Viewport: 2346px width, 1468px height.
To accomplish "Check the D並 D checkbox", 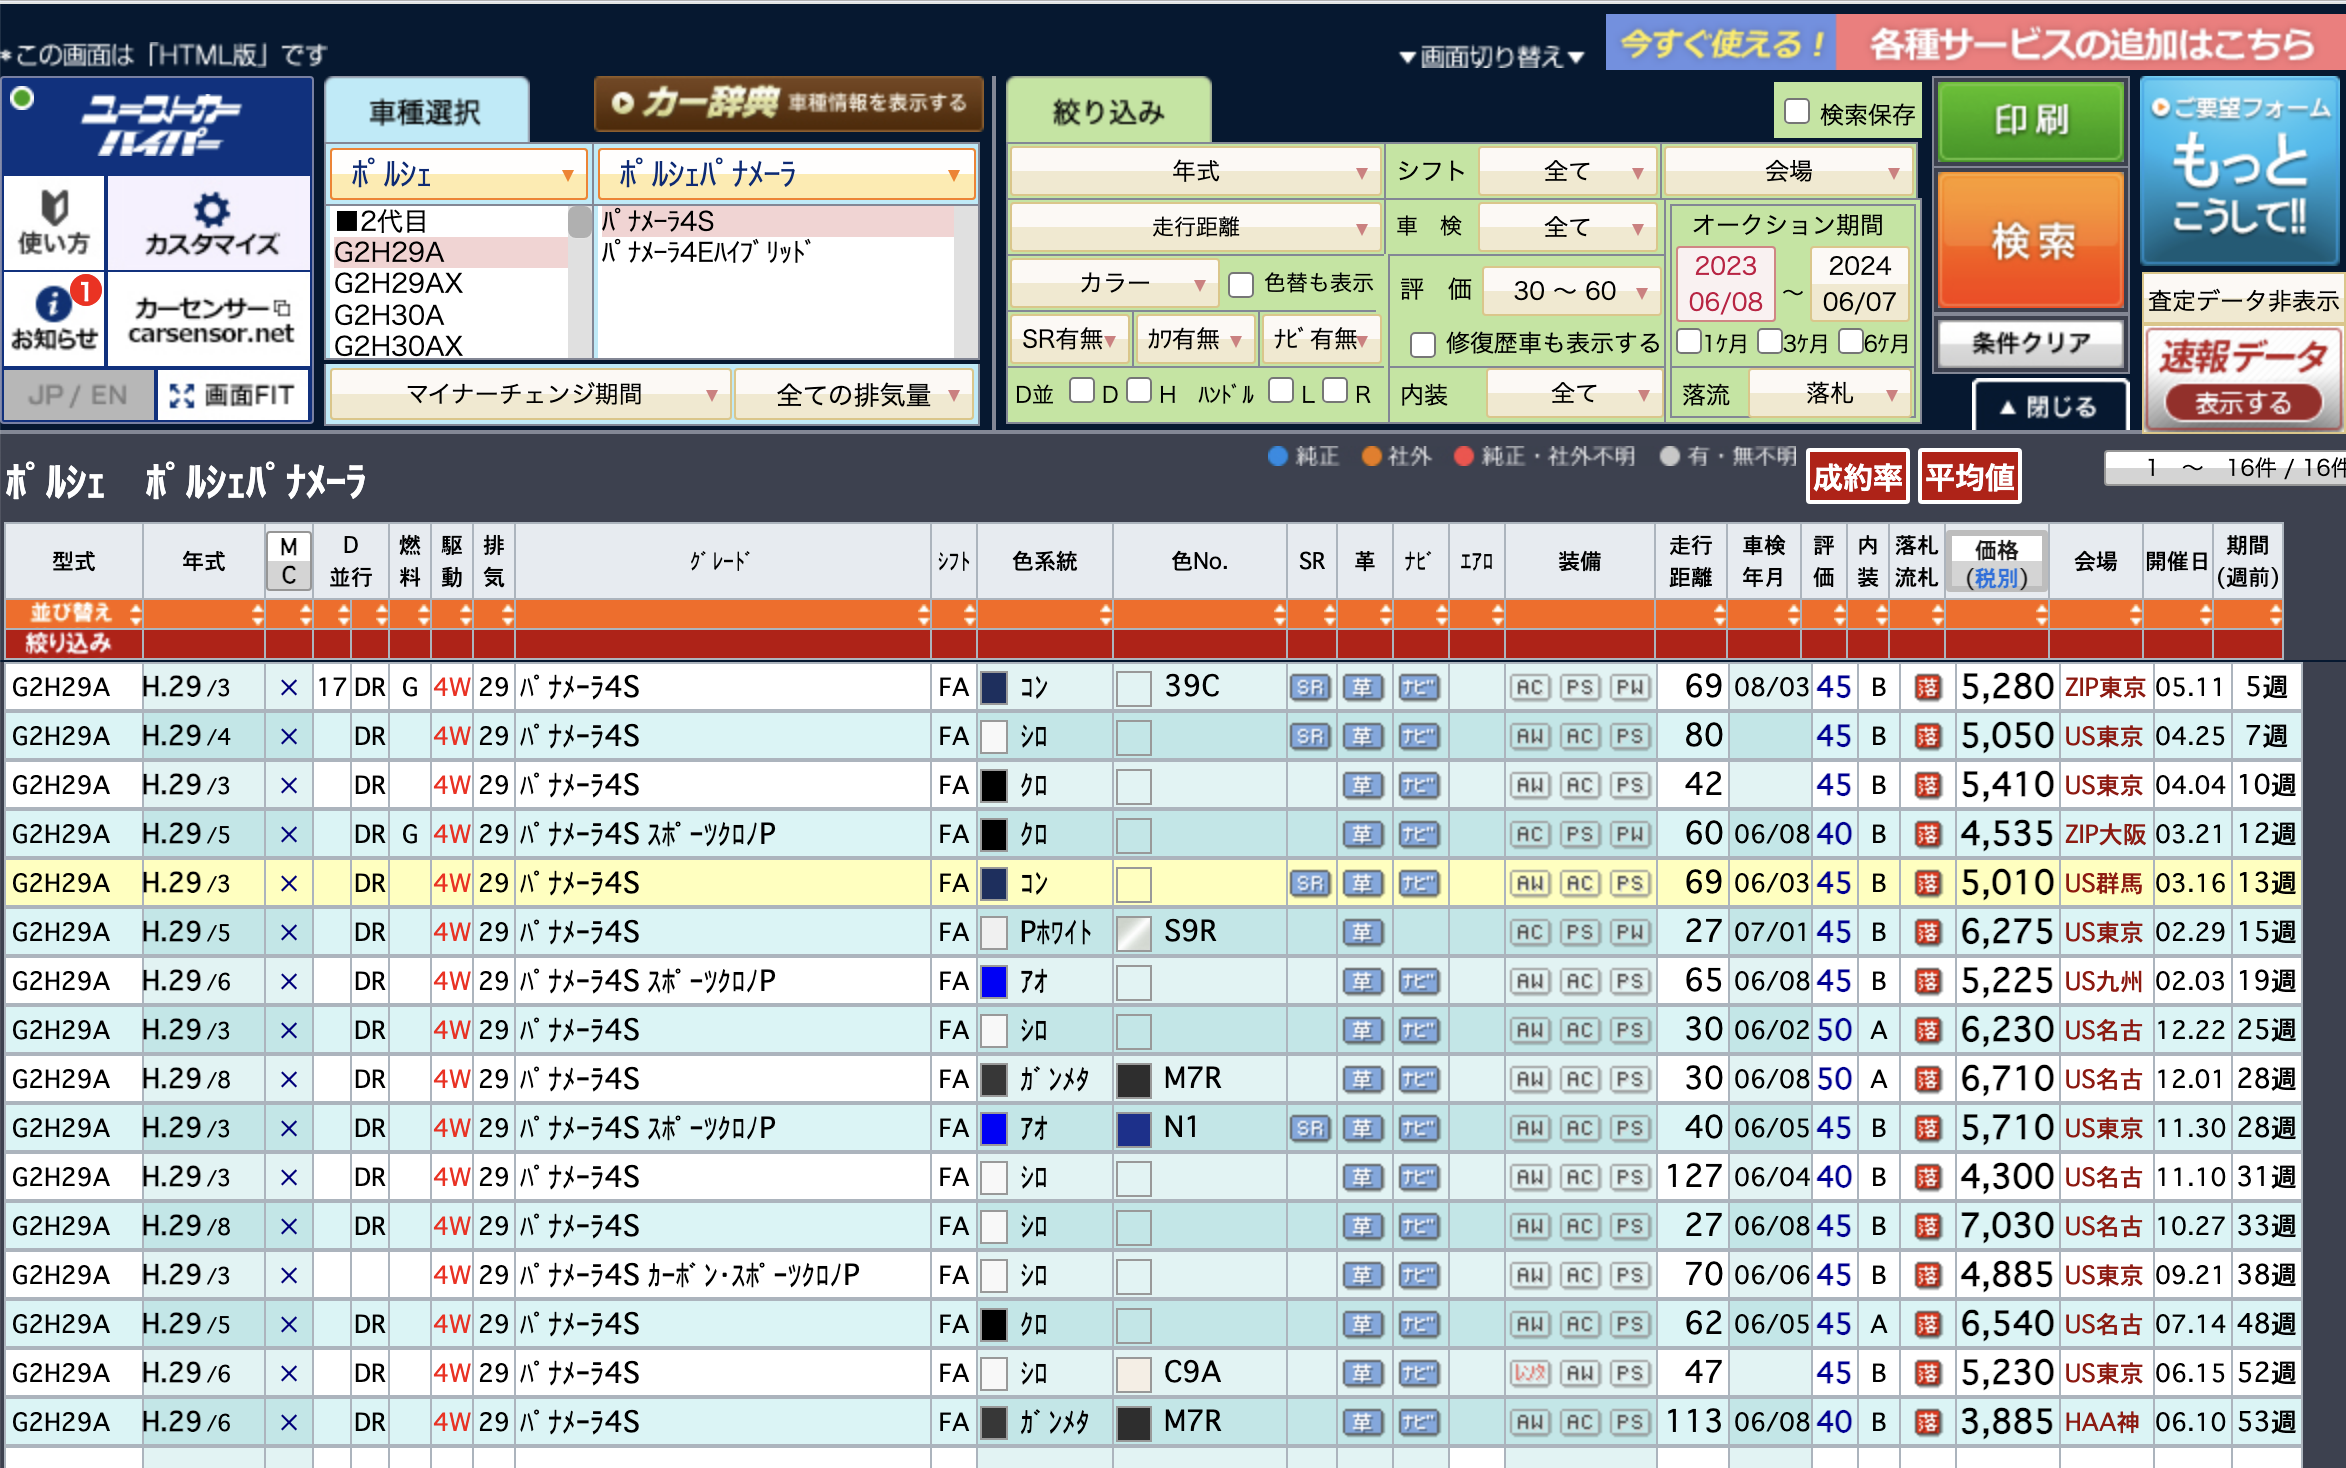I will (x=1082, y=391).
